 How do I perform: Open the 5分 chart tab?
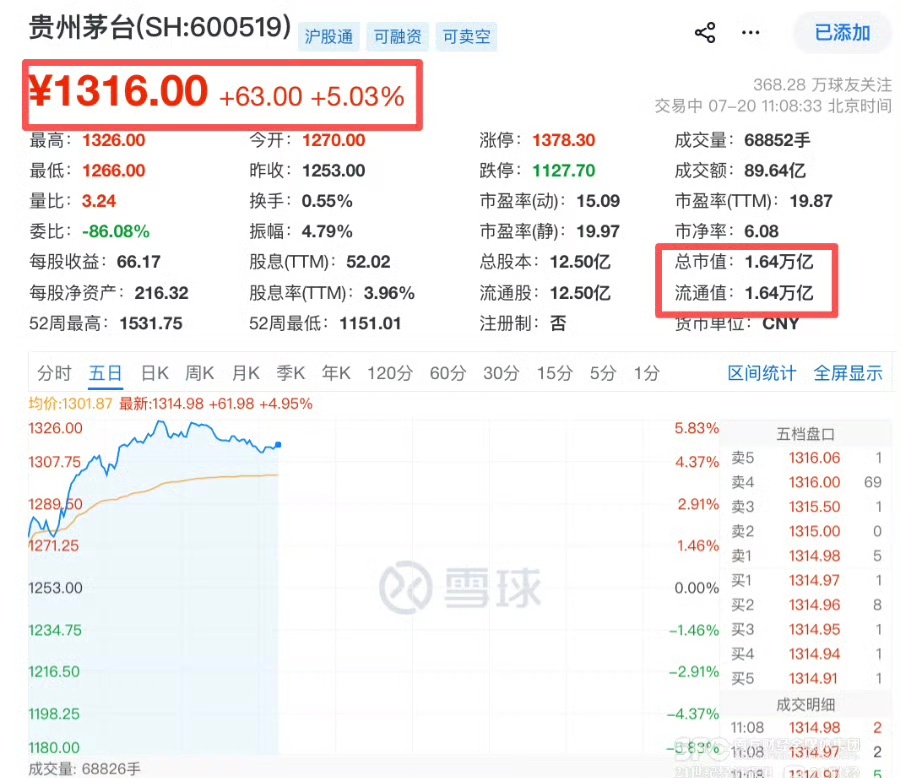(603, 373)
